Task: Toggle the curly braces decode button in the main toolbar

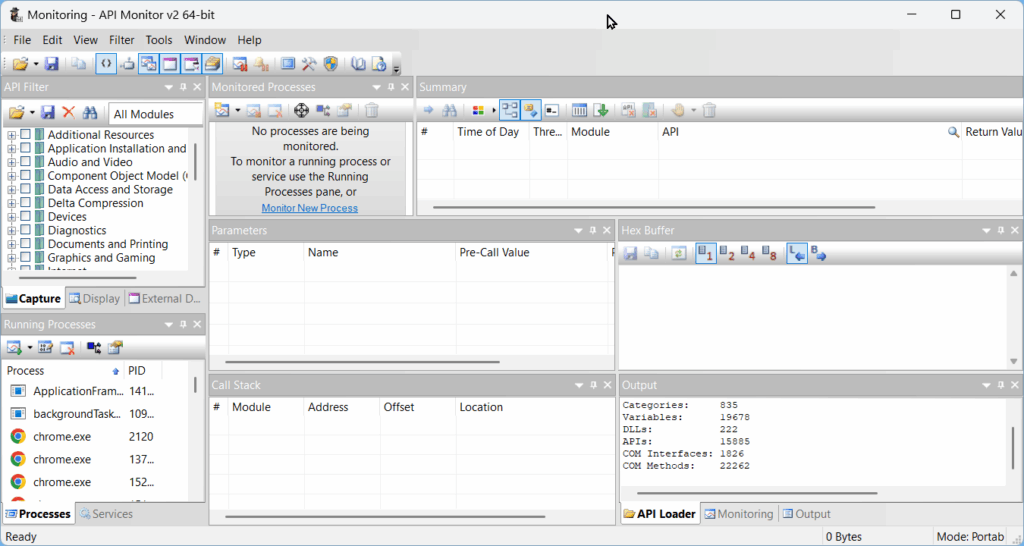Action: coord(106,63)
